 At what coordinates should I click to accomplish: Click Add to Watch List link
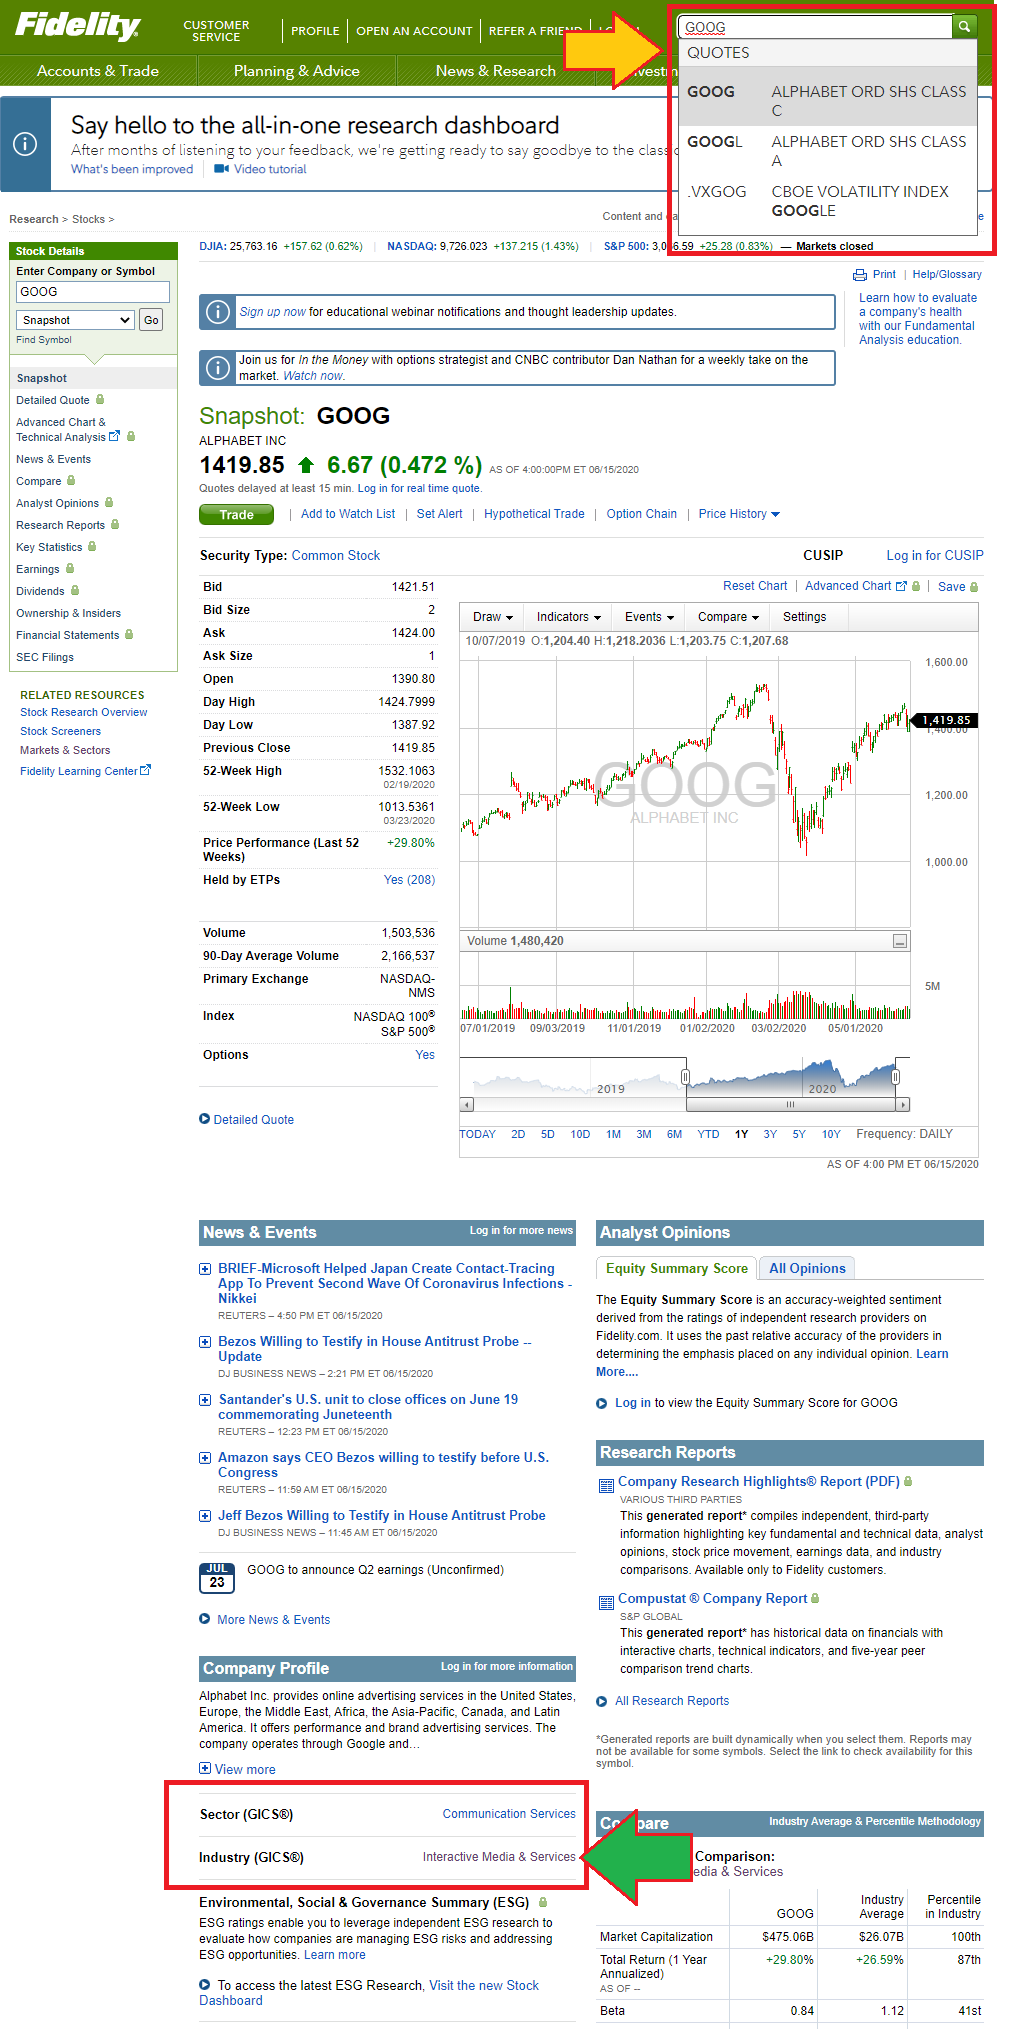[348, 514]
